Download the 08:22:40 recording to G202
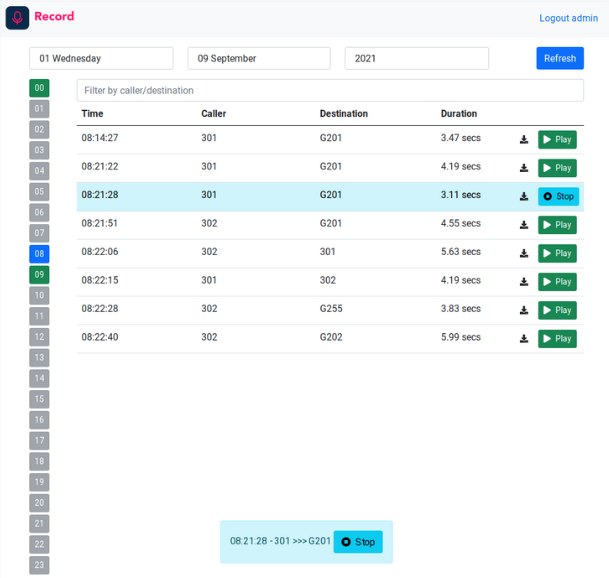Screen dimensions: 609x578 (524, 339)
